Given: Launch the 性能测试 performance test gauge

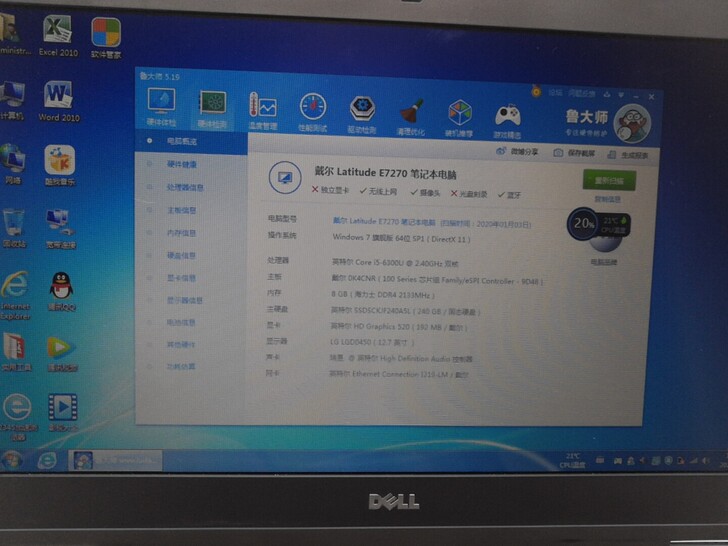Looking at the screenshot, I should 312,112.
